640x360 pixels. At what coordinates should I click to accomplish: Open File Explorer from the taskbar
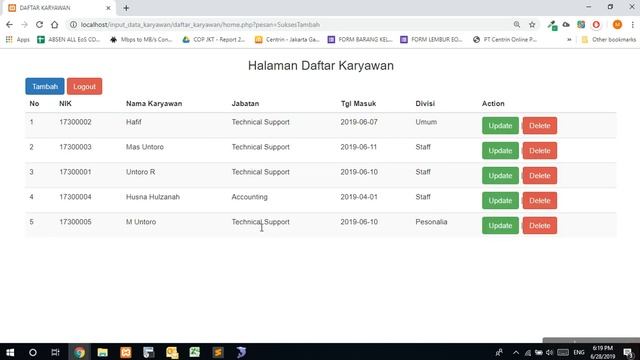tap(102, 352)
